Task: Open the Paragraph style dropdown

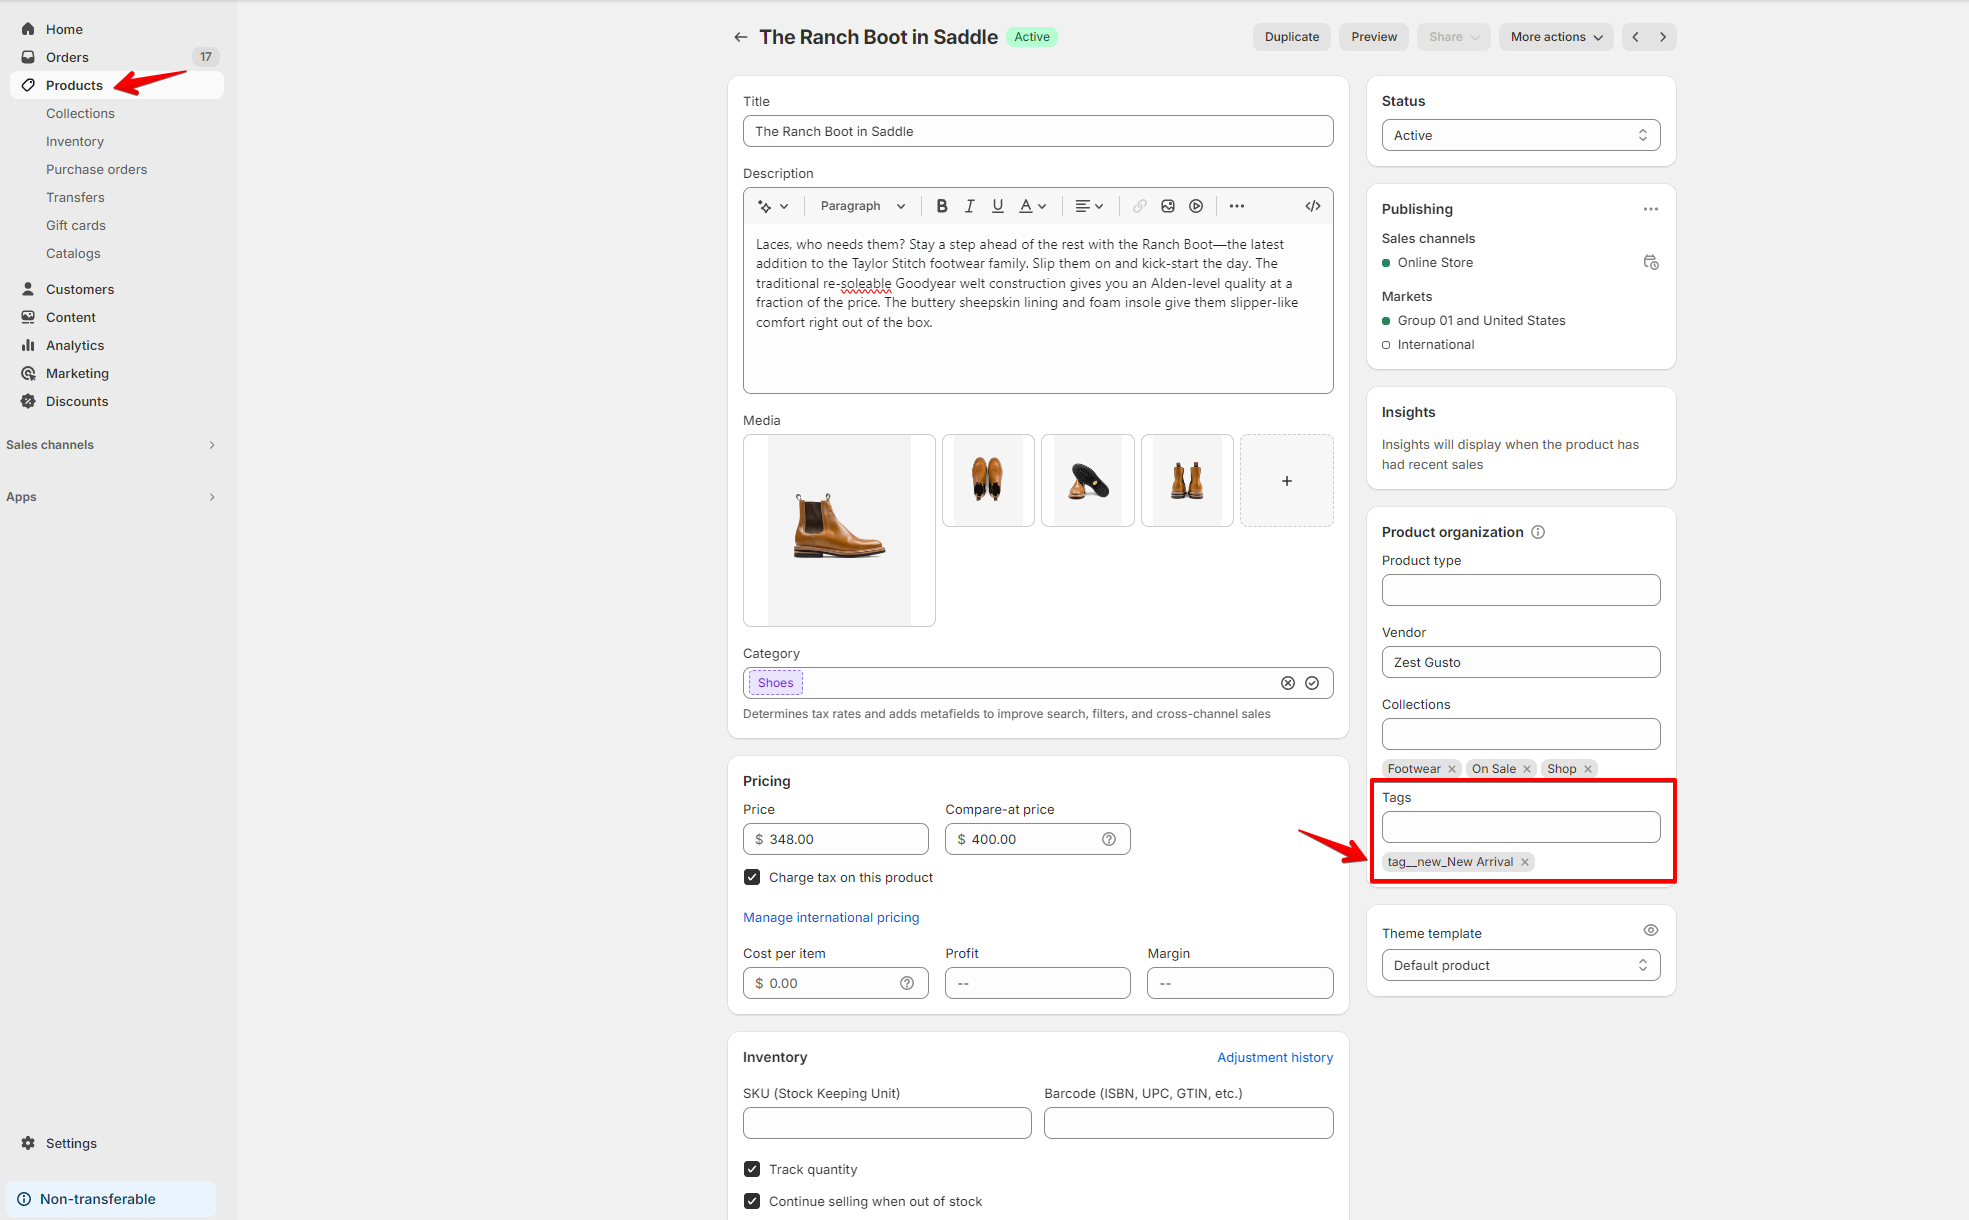Action: [862, 206]
